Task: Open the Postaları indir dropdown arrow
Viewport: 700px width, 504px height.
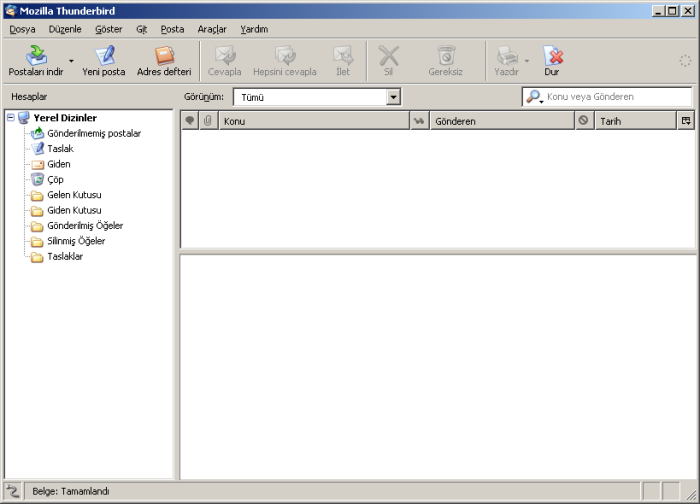Action: click(71, 61)
